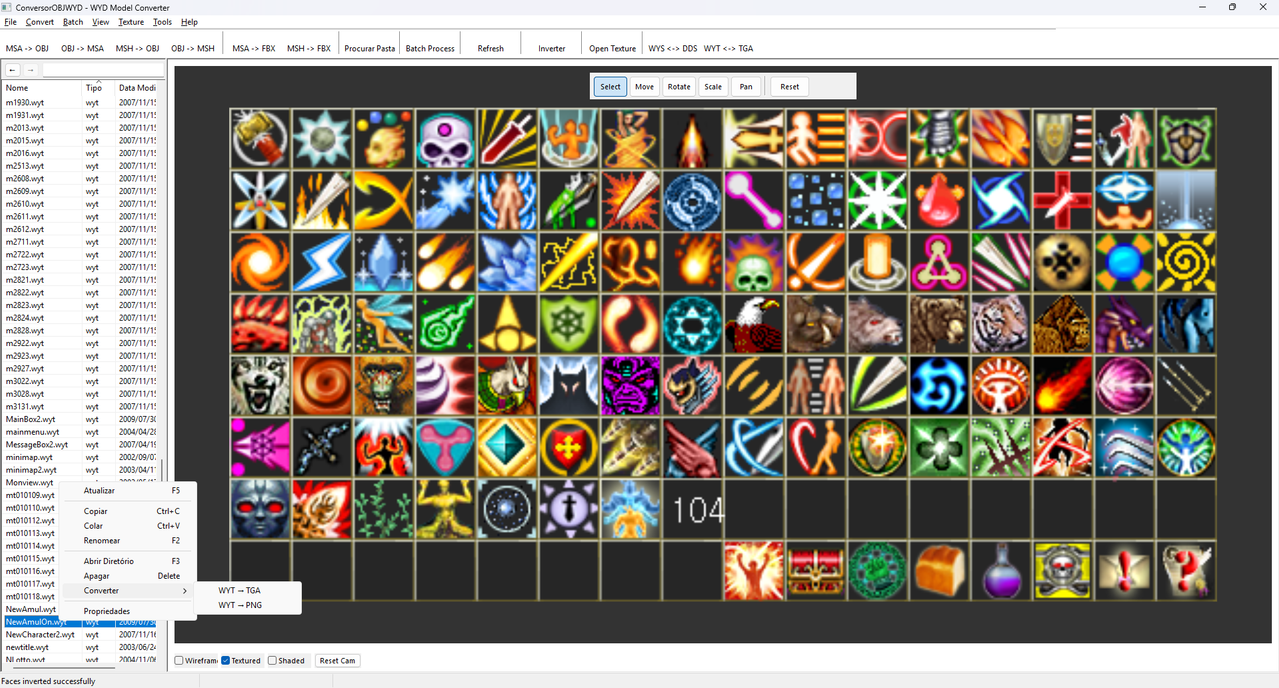Image resolution: width=1279 pixels, height=688 pixels.
Task: Click the MSA -> FBX toolbar button
Action: tap(254, 48)
